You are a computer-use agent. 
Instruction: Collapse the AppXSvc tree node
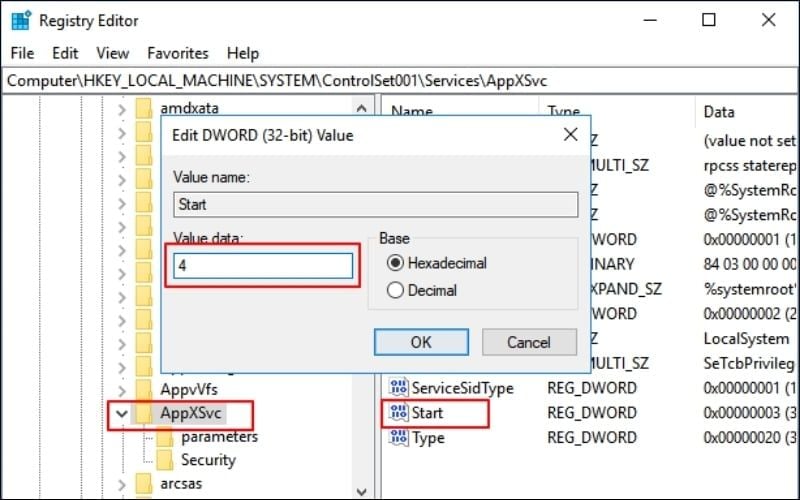click(122, 413)
